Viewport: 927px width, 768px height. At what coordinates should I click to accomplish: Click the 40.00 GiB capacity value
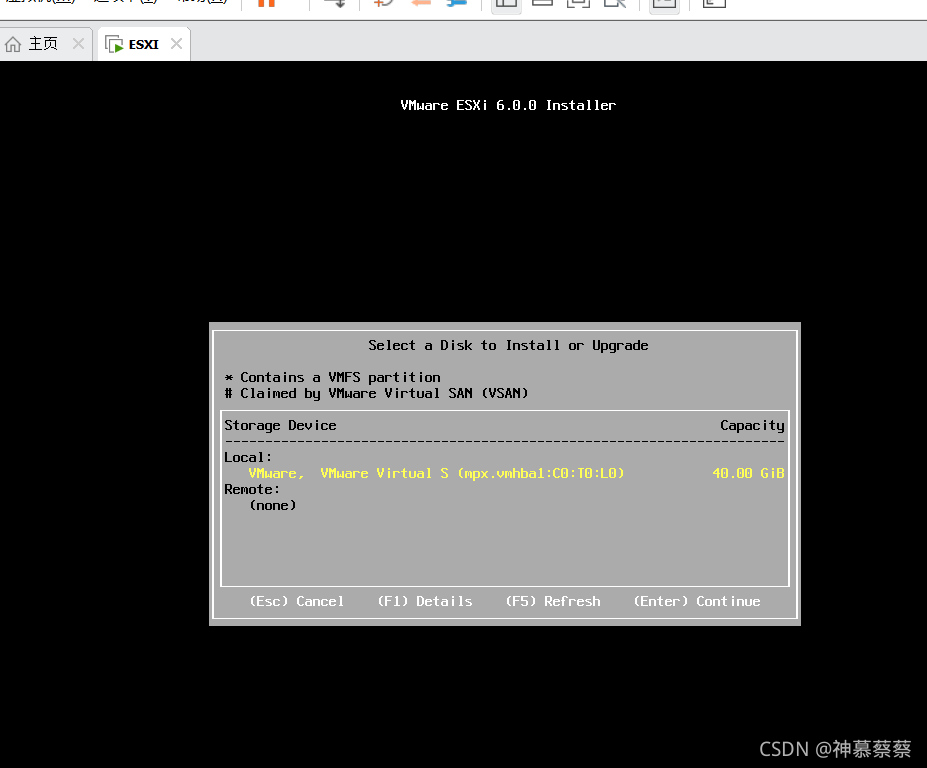click(748, 474)
